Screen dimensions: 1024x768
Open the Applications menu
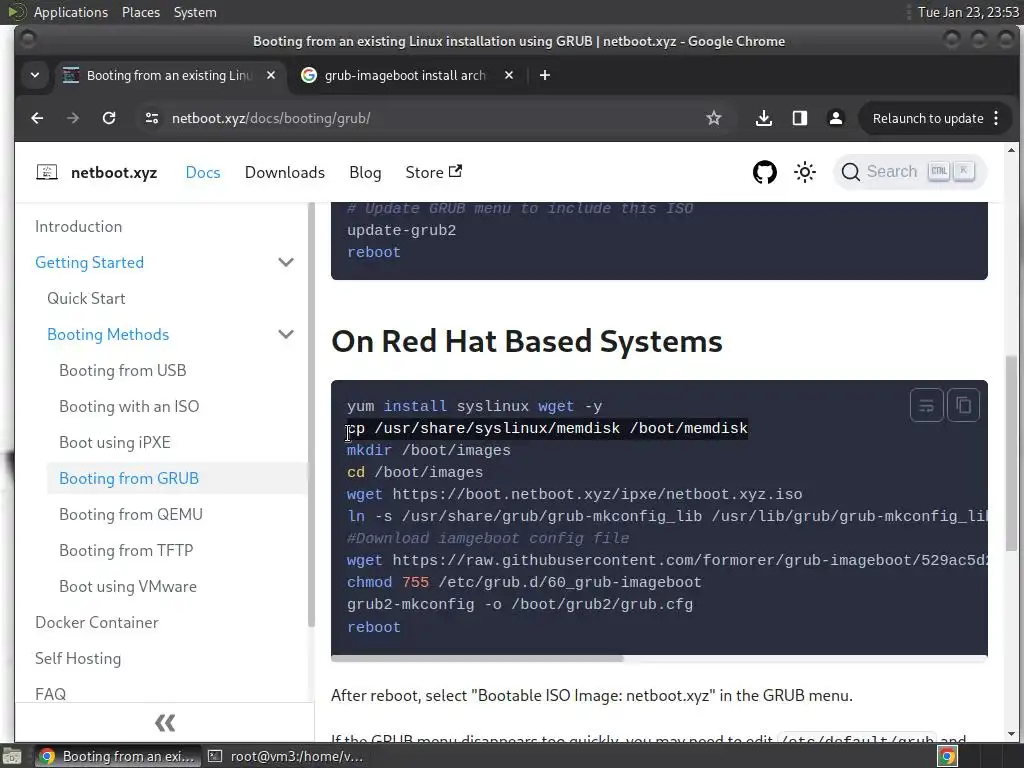(71, 12)
